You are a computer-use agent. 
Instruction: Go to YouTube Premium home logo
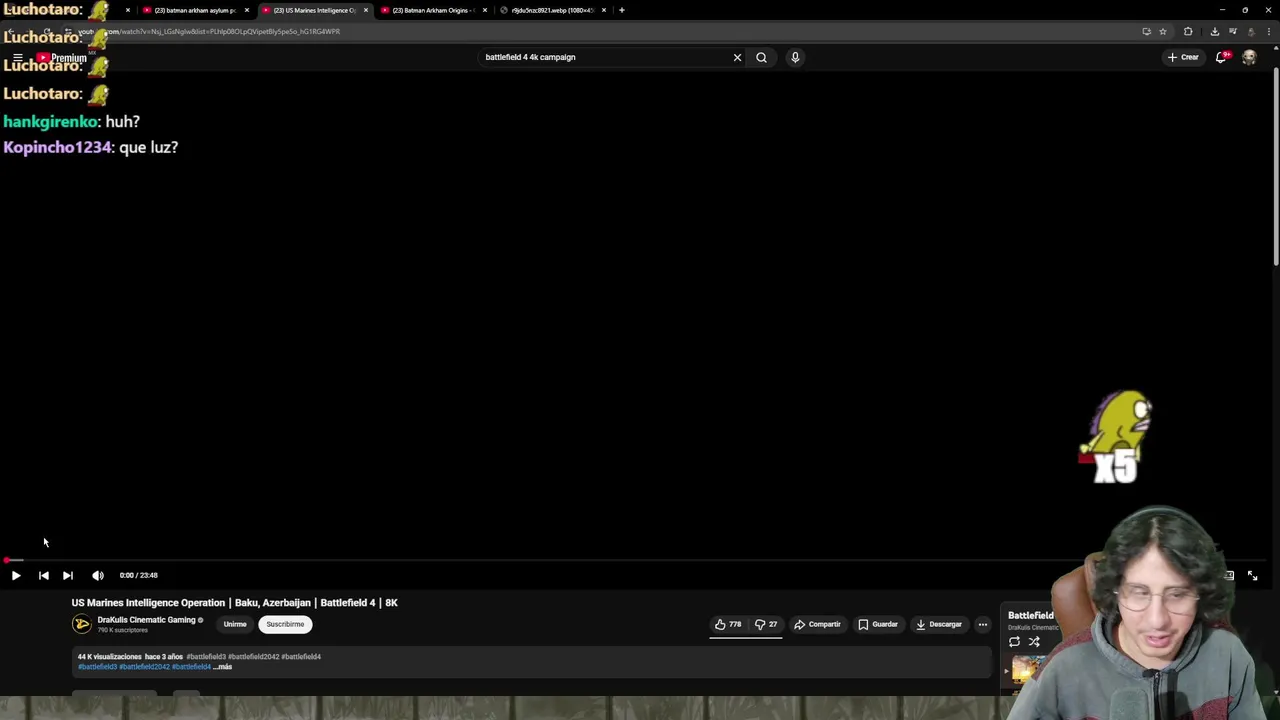click(62, 58)
